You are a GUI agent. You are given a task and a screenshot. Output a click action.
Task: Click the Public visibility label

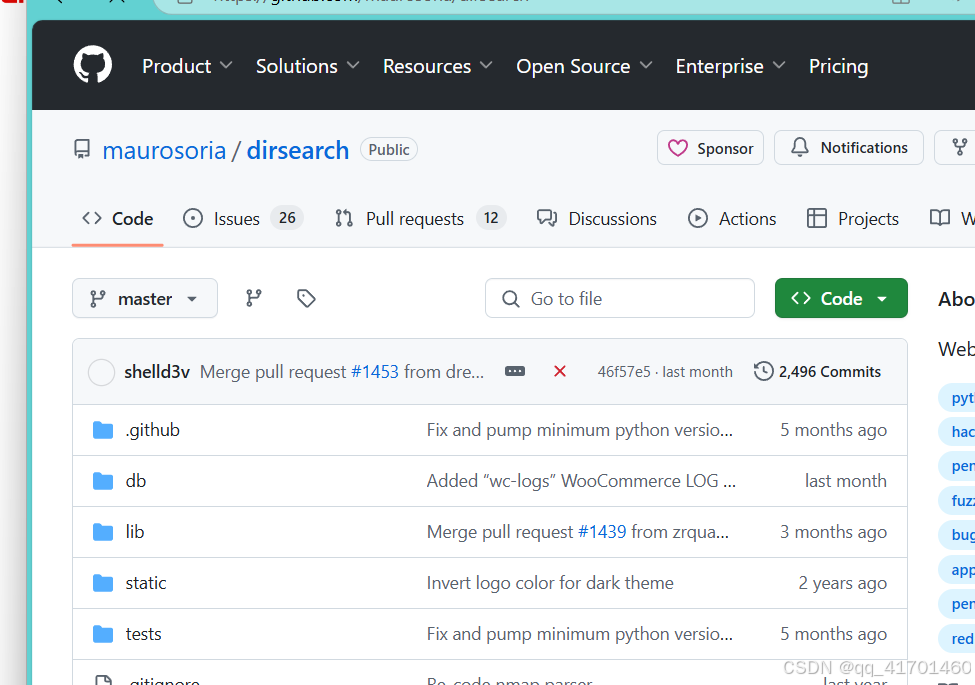389,150
